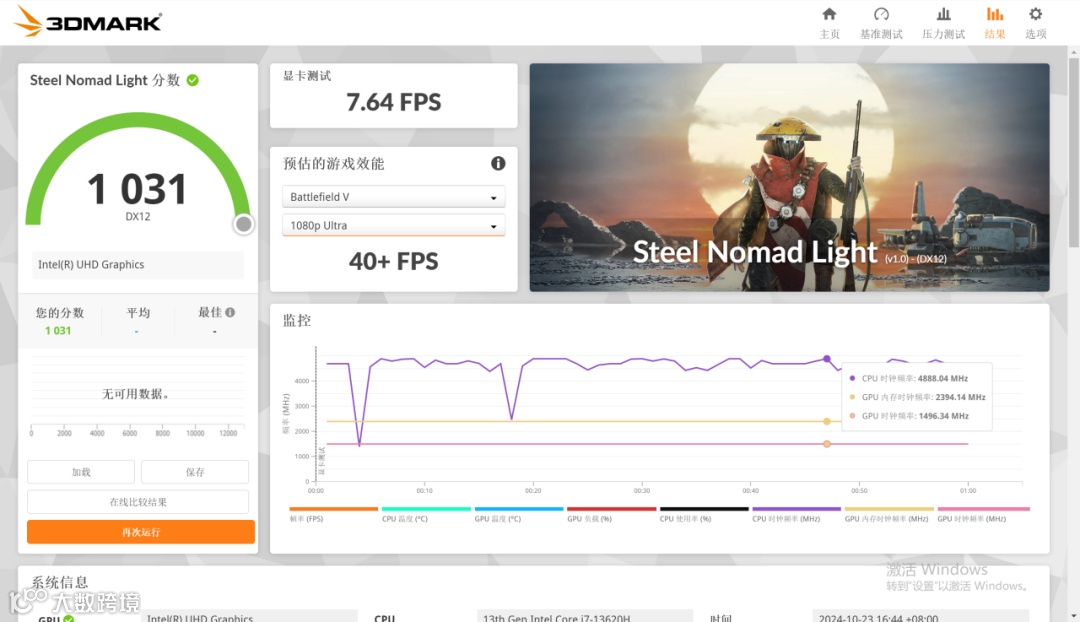
Task: Click the gray knob at the score gauge end
Action: click(x=243, y=225)
